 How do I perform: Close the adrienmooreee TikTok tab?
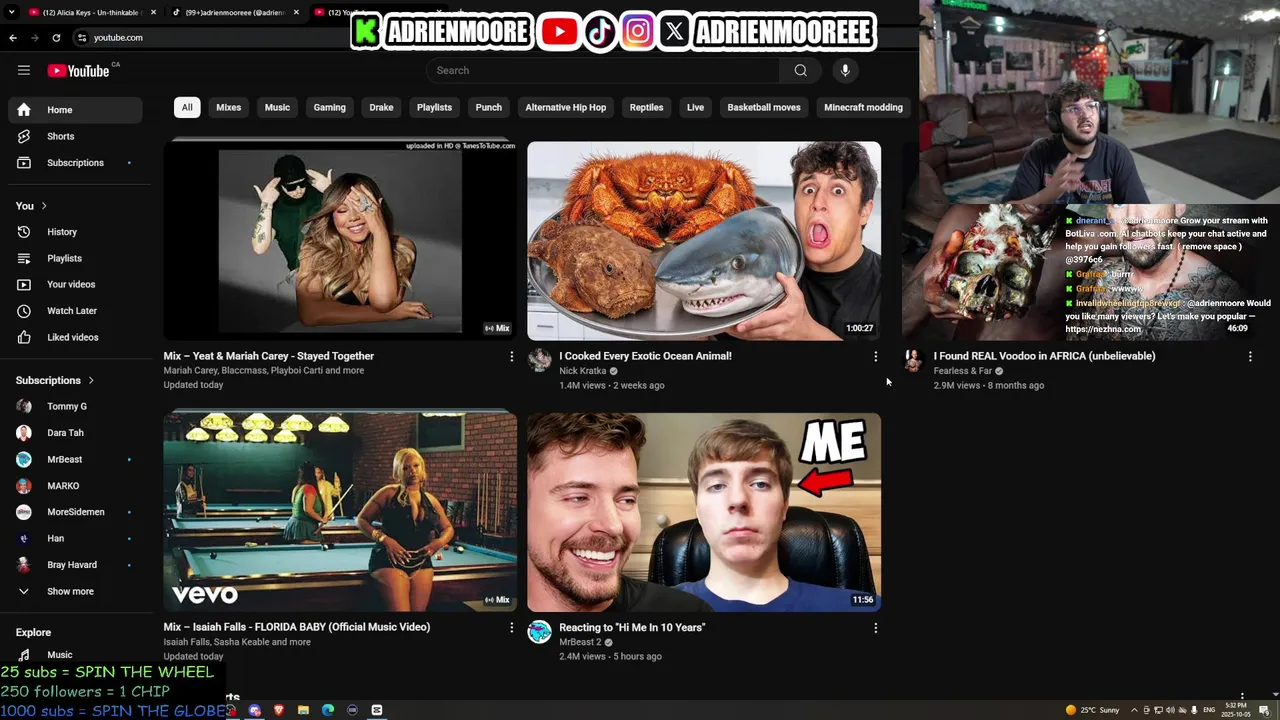click(x=296, y=12)
